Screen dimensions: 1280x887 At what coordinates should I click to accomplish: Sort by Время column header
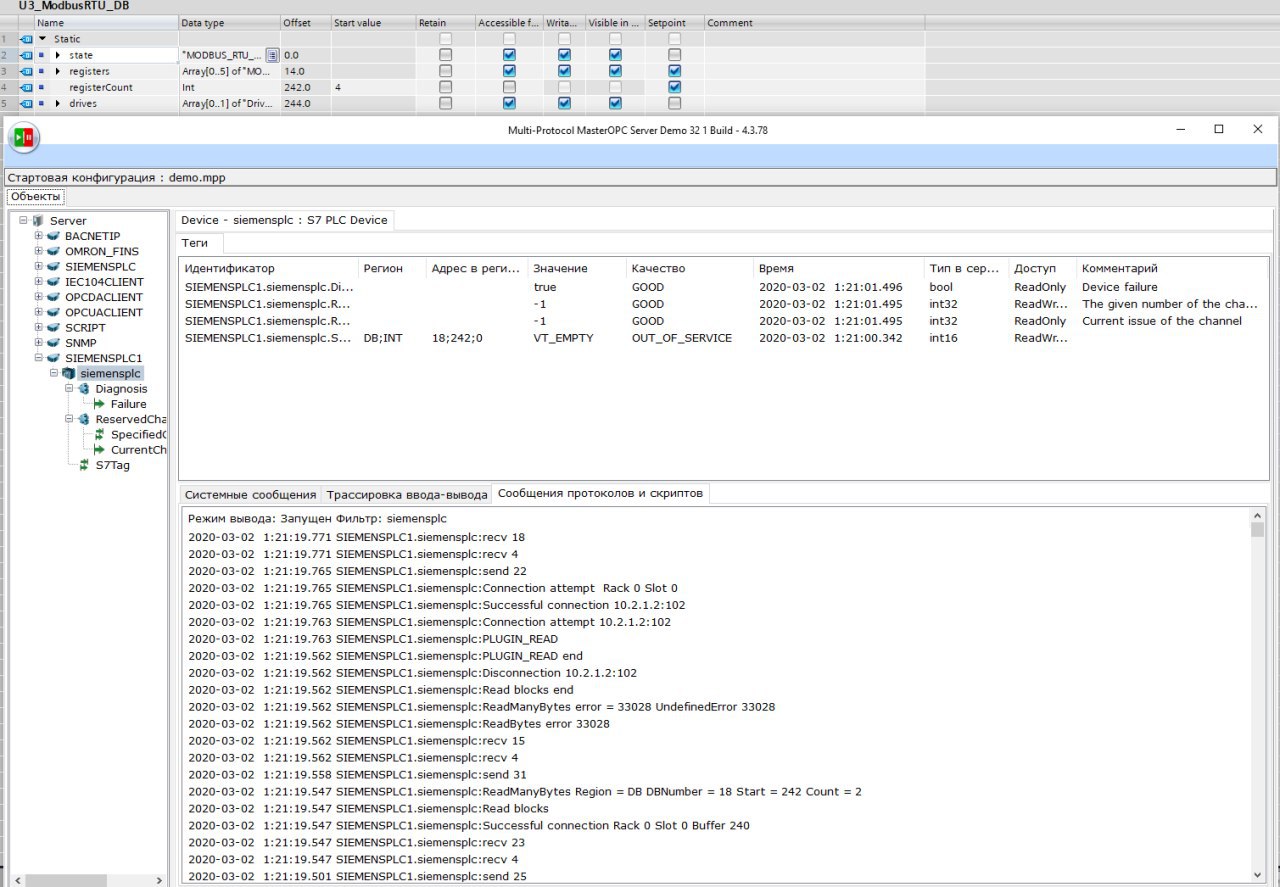(838, 269)
